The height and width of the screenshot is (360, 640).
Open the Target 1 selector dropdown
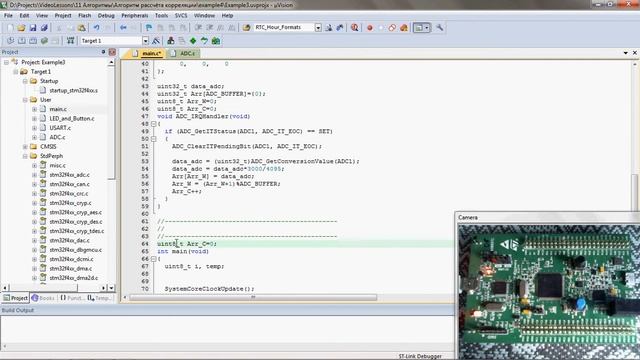145,41
